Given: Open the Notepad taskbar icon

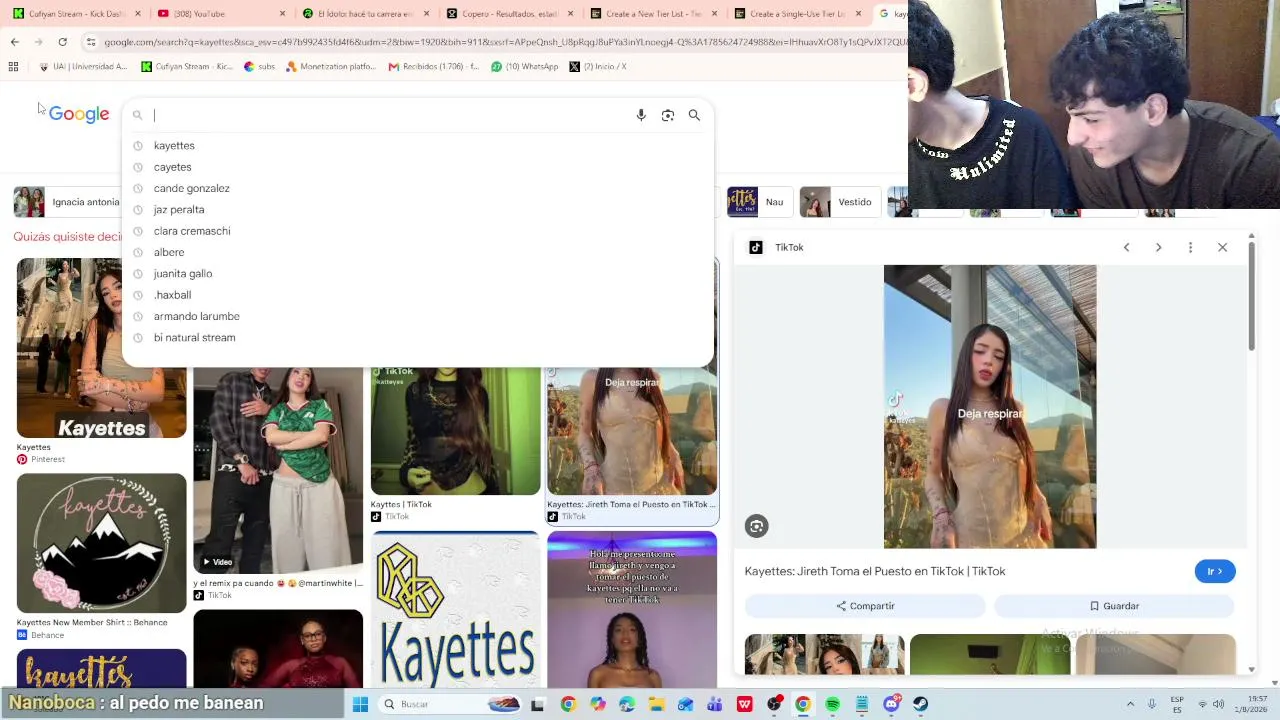Looking at the screenshot, I should 862,704.
